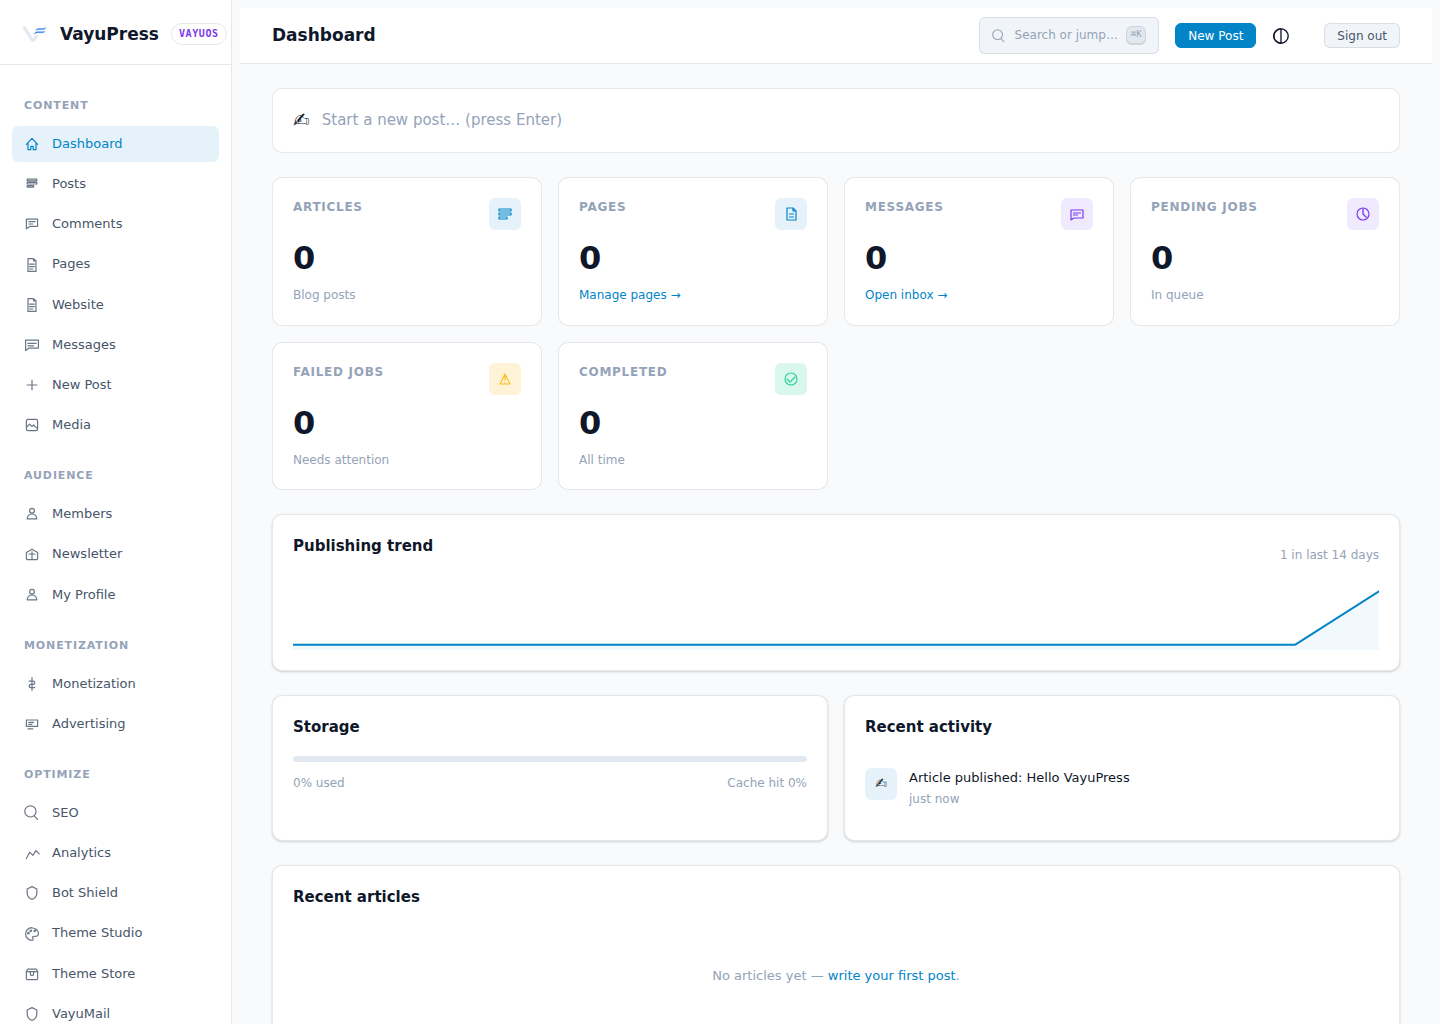Screen dimensions: 1440x1024
Task: Open Analytics from the sidebar
Action: point(115,853)
